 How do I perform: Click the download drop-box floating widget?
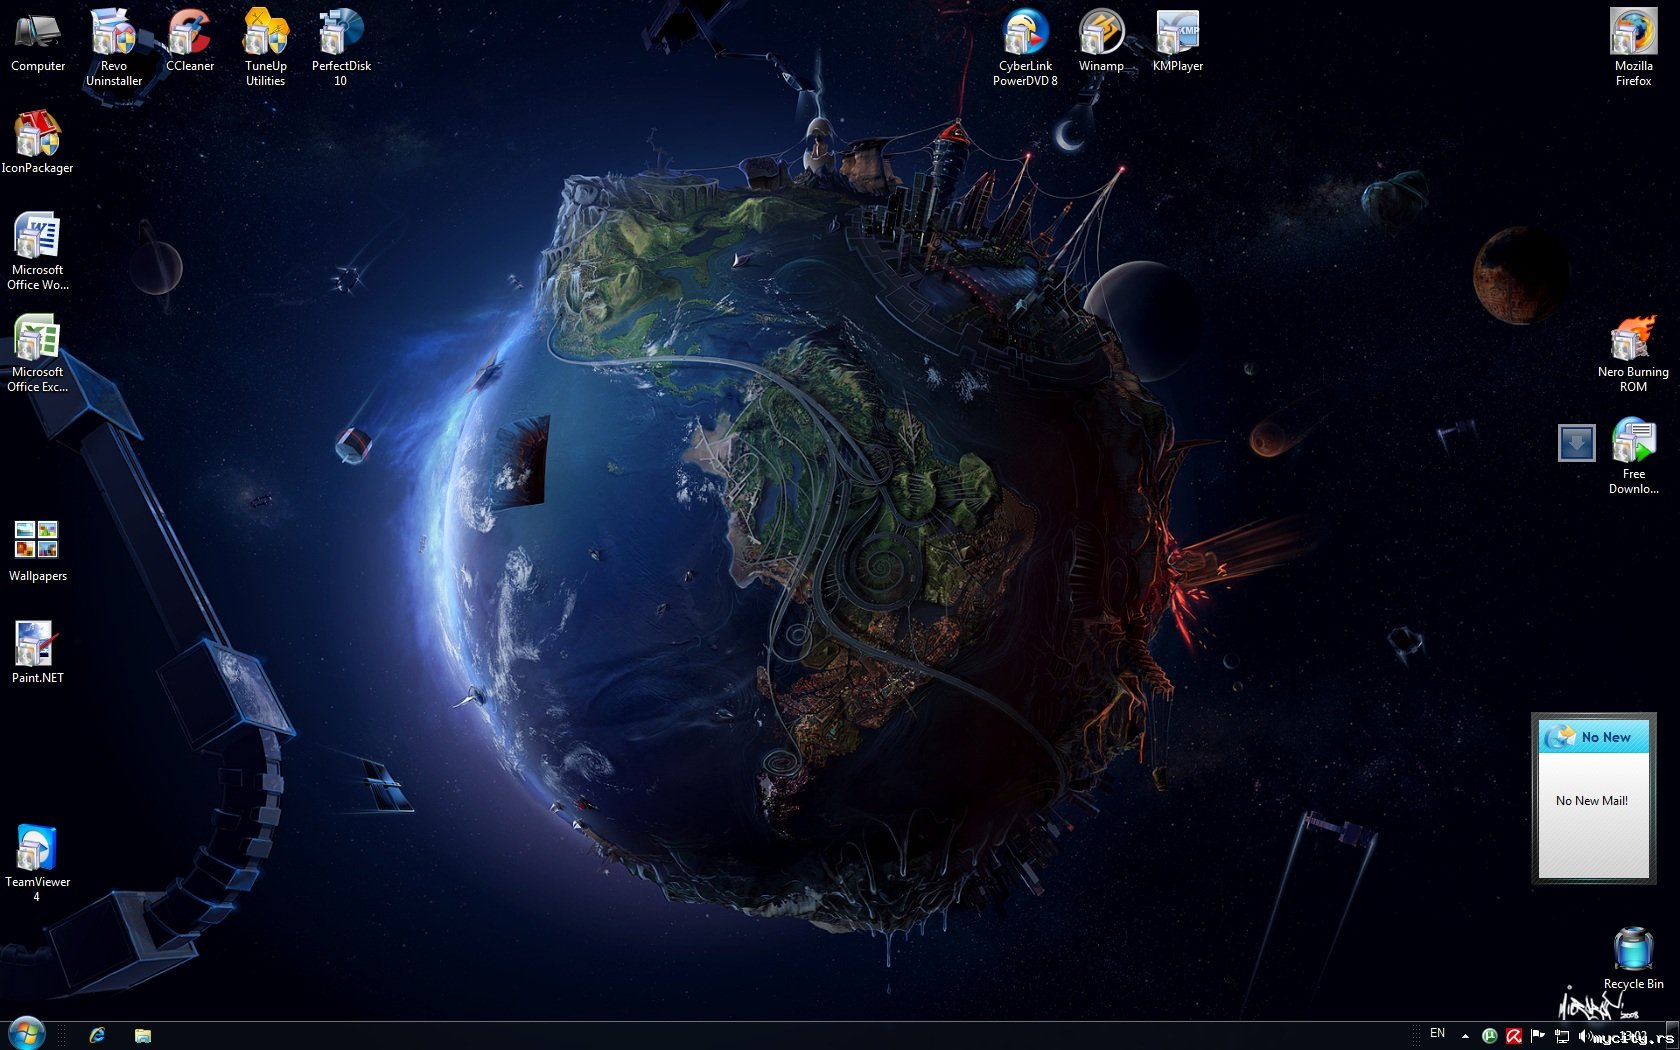(x=1577, y=442)
